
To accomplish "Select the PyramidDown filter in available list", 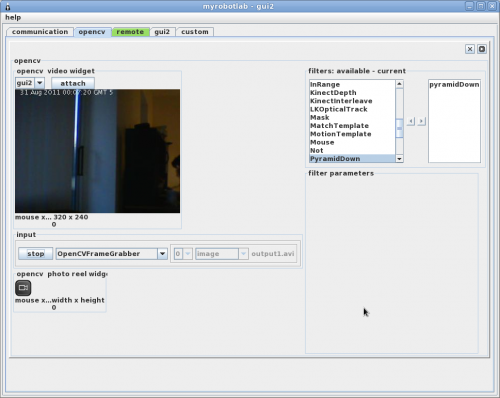I will pyautogui.click(x=352, y=159).
